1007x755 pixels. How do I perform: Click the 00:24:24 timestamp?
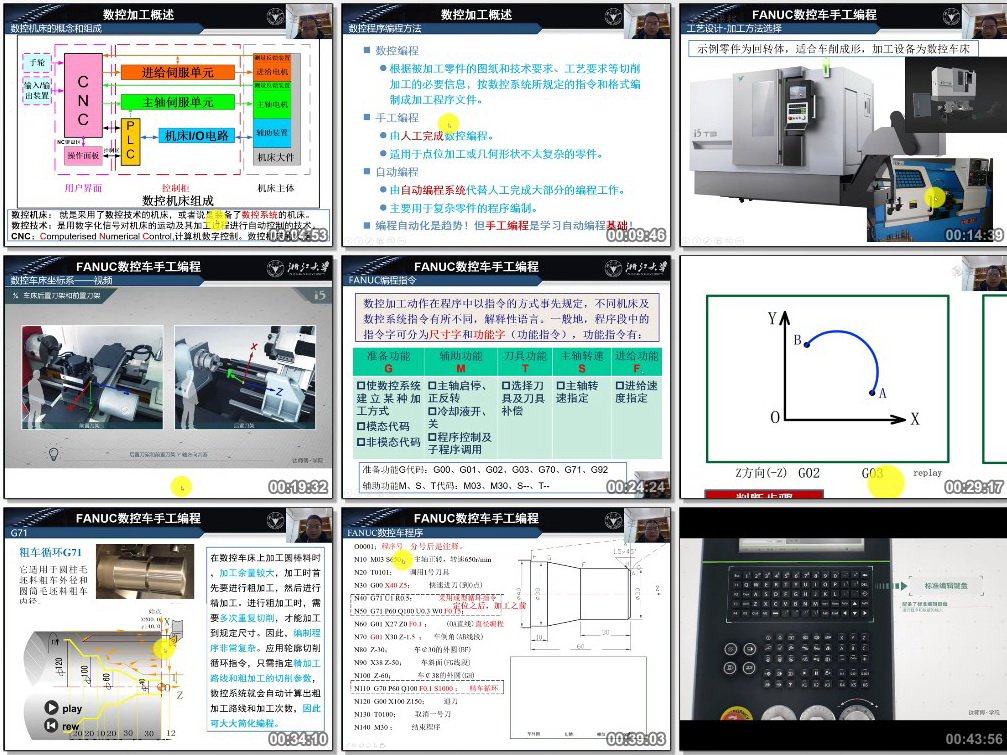pos(636,487)
